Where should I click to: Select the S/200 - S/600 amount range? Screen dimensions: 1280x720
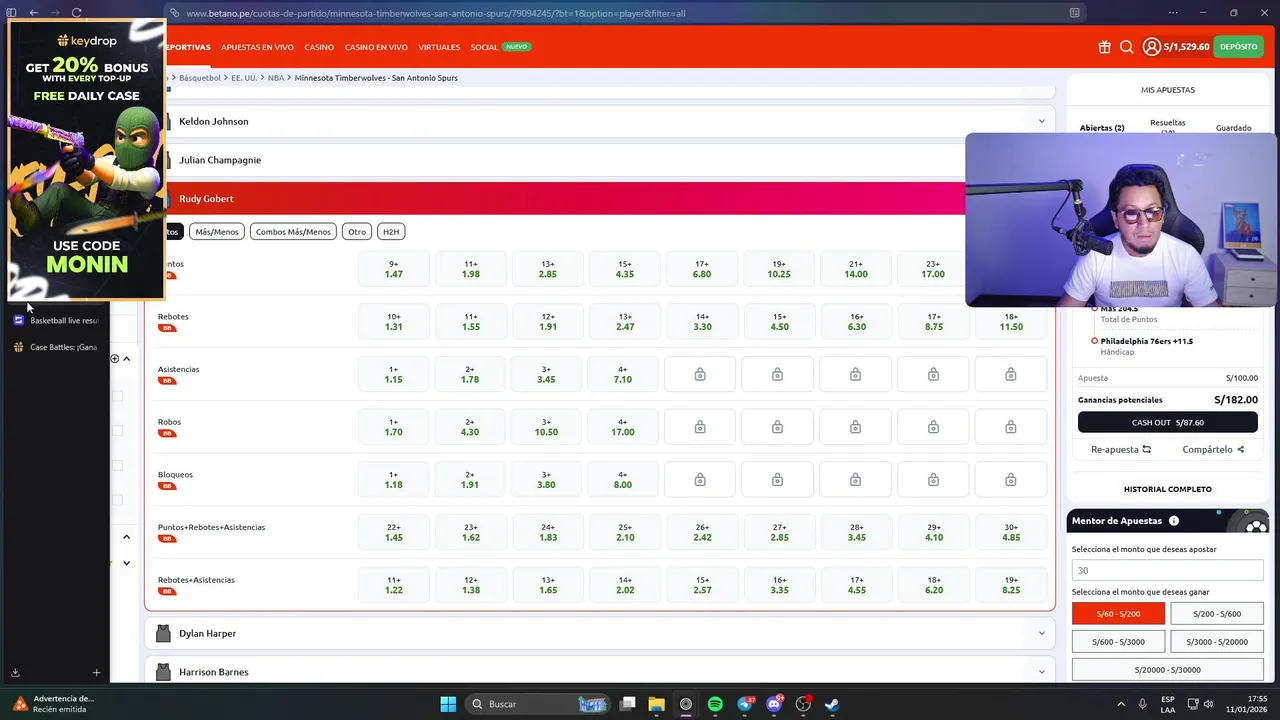coord(1217,614)
